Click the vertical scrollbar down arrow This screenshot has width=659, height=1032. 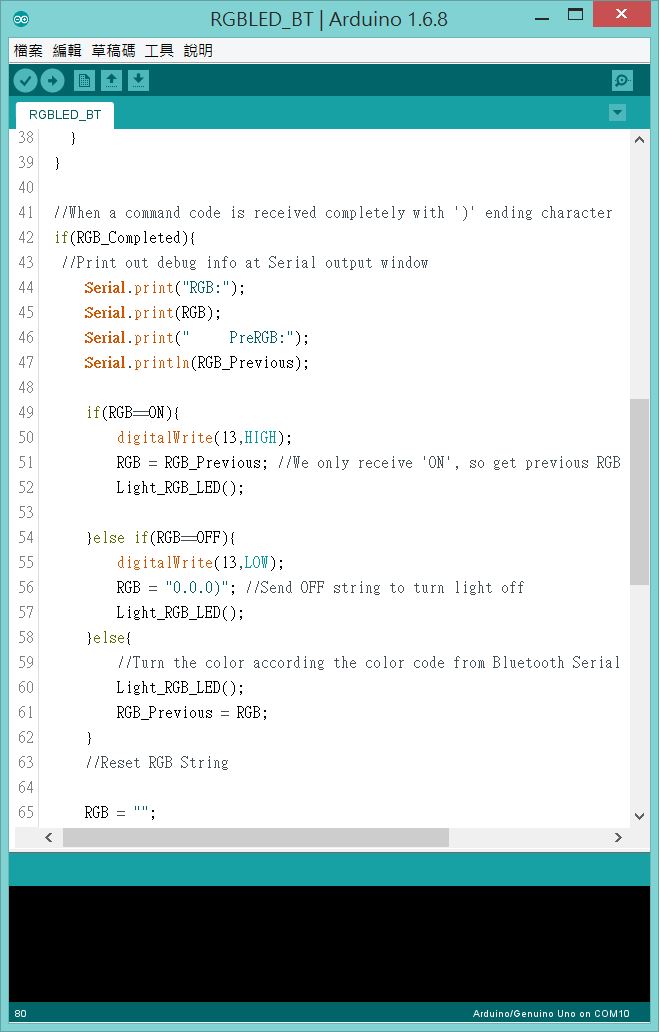639,816
